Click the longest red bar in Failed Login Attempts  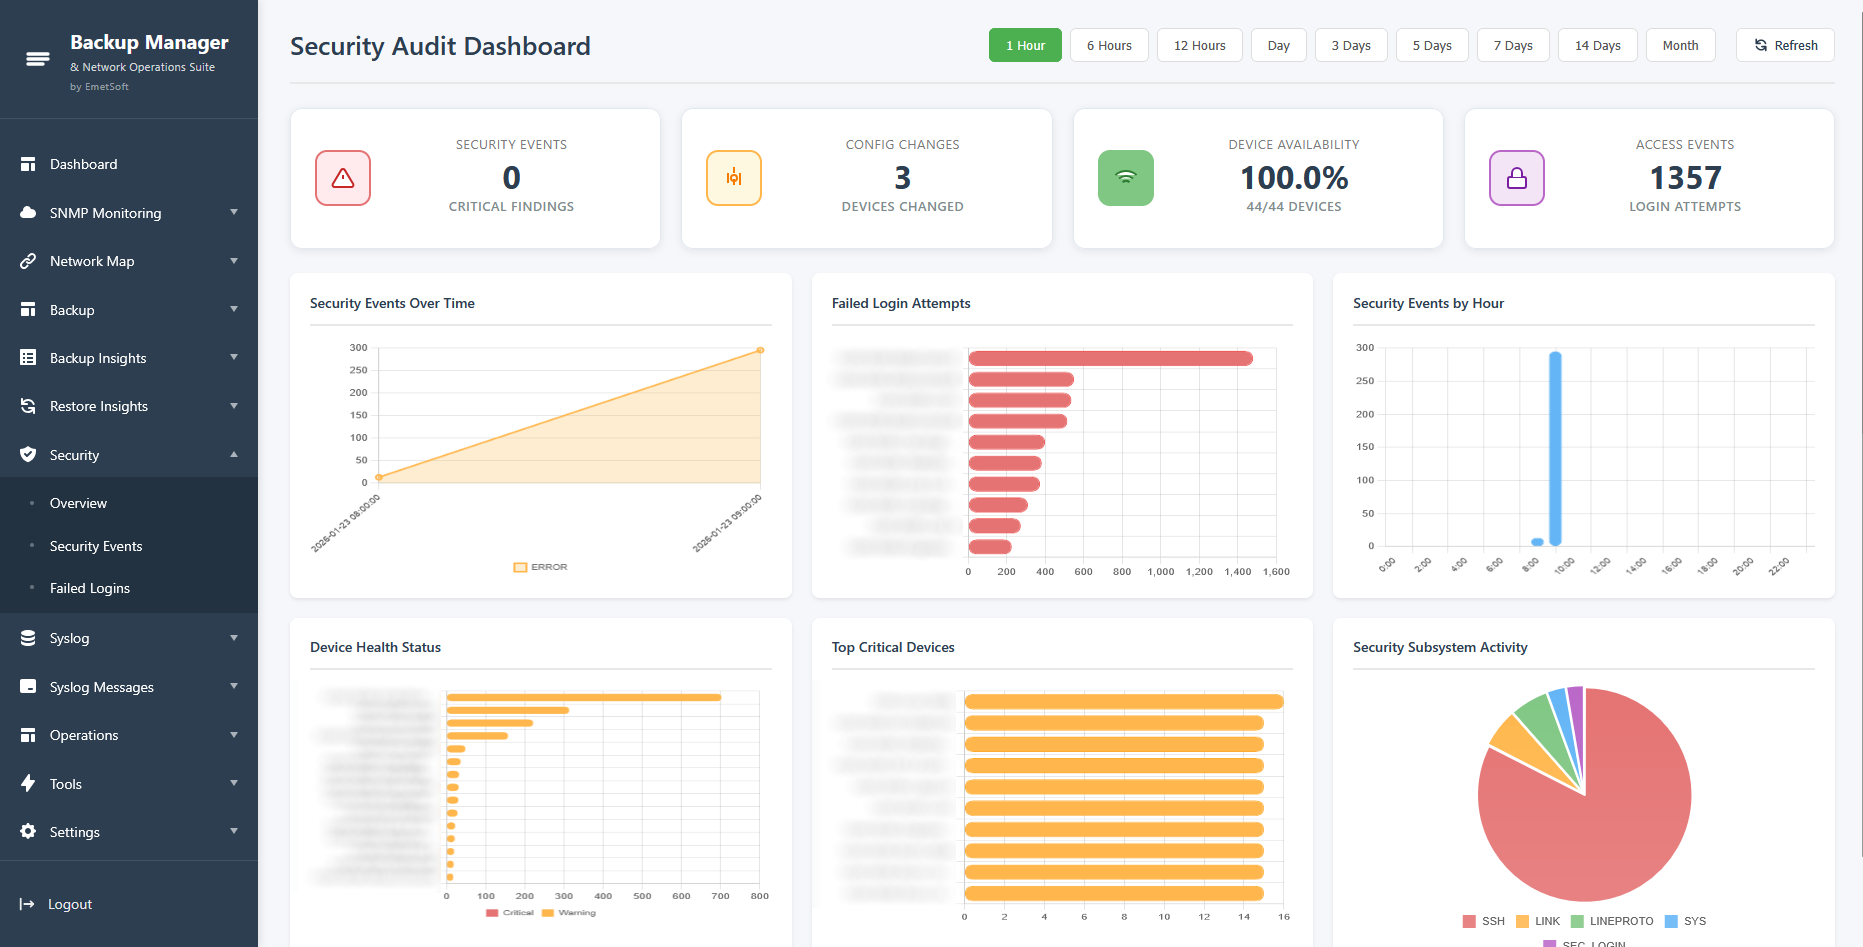[1110, 358]
